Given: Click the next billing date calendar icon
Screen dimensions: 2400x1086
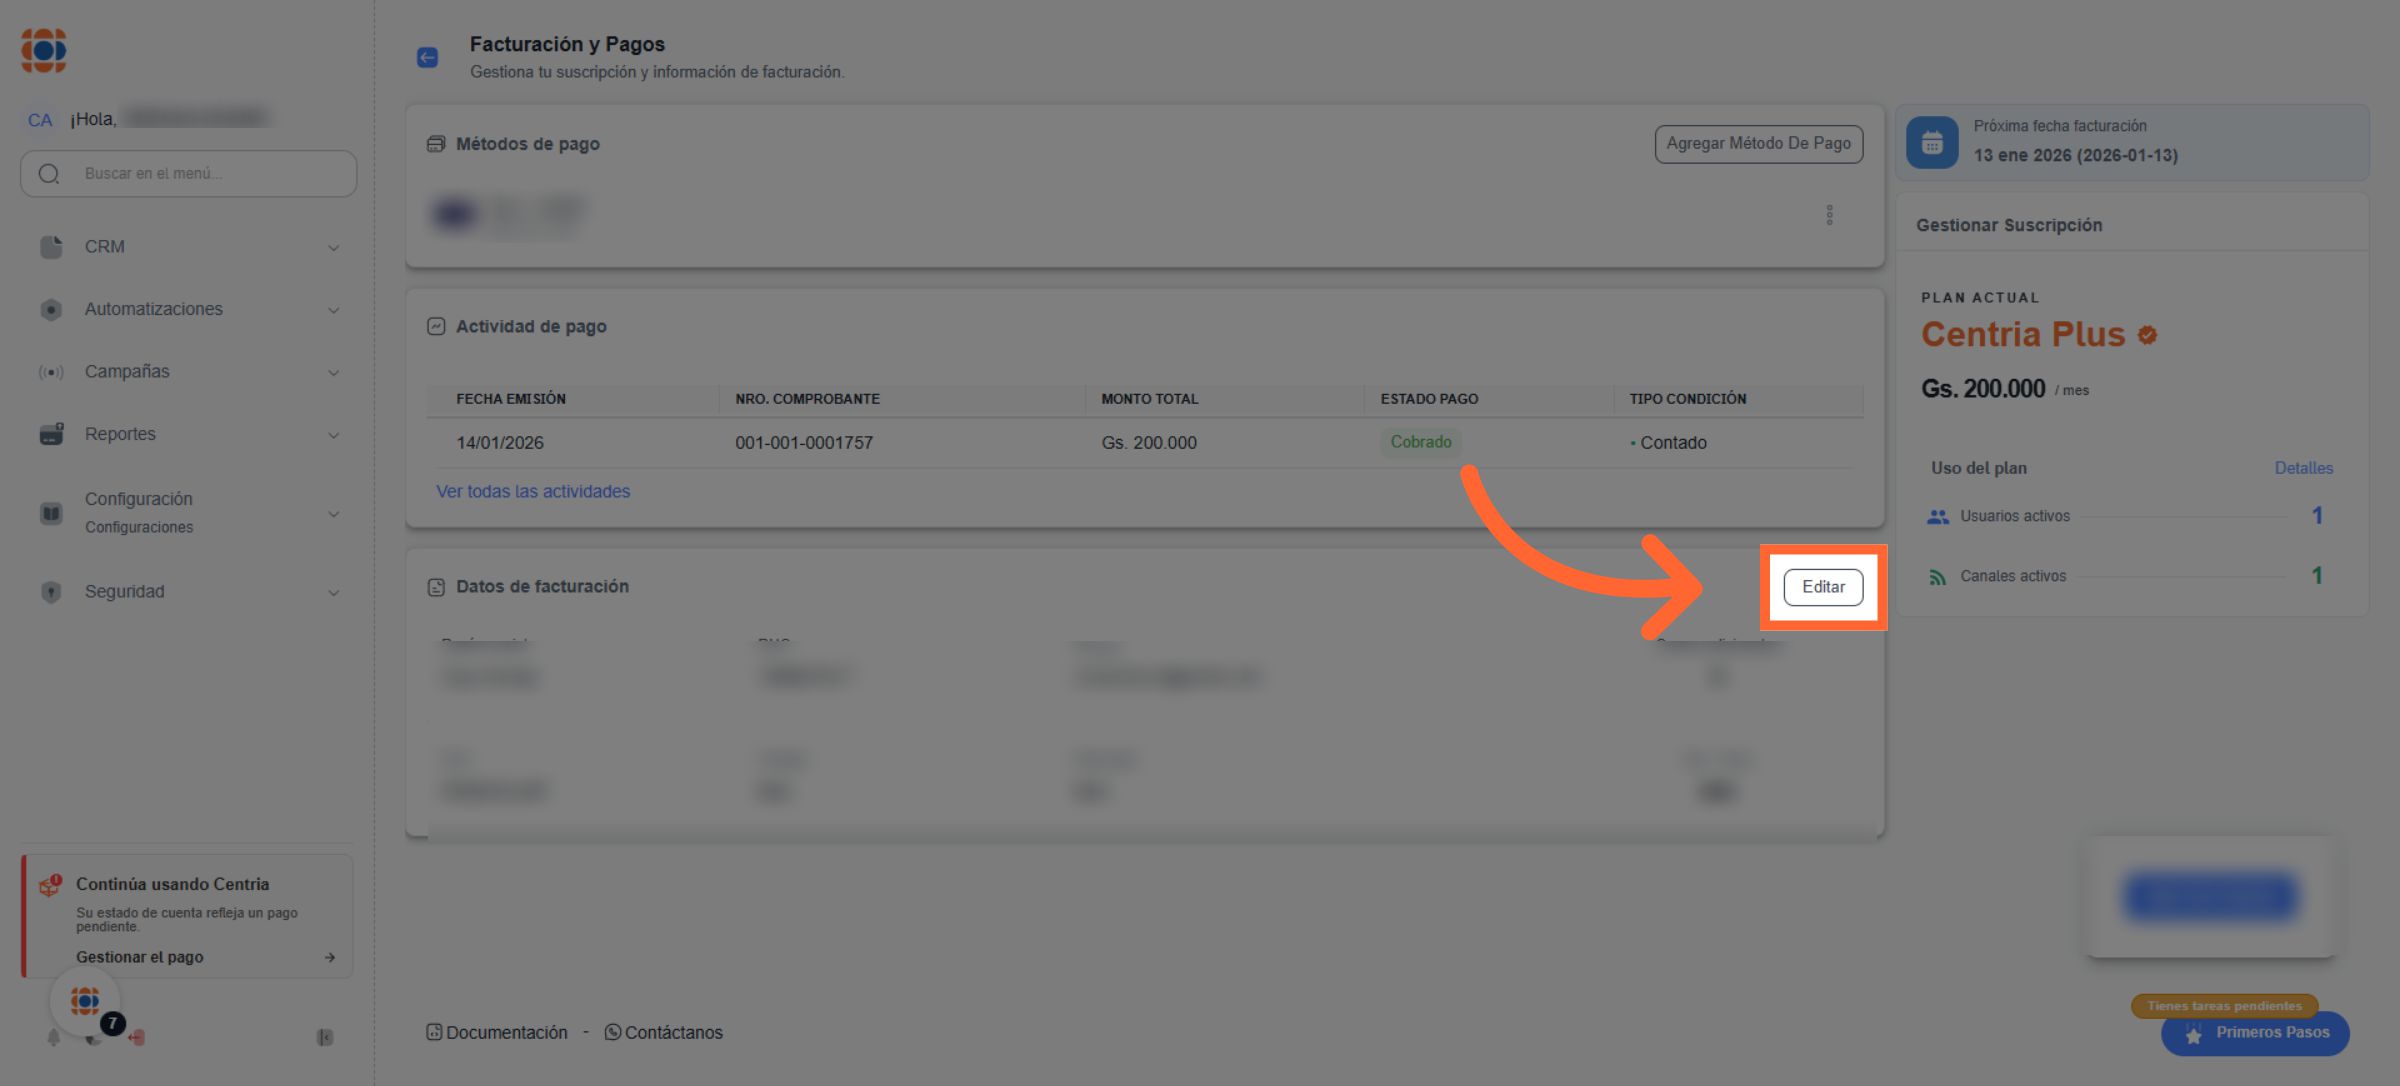Looking at the screenshot, I should click(1932, 143).
